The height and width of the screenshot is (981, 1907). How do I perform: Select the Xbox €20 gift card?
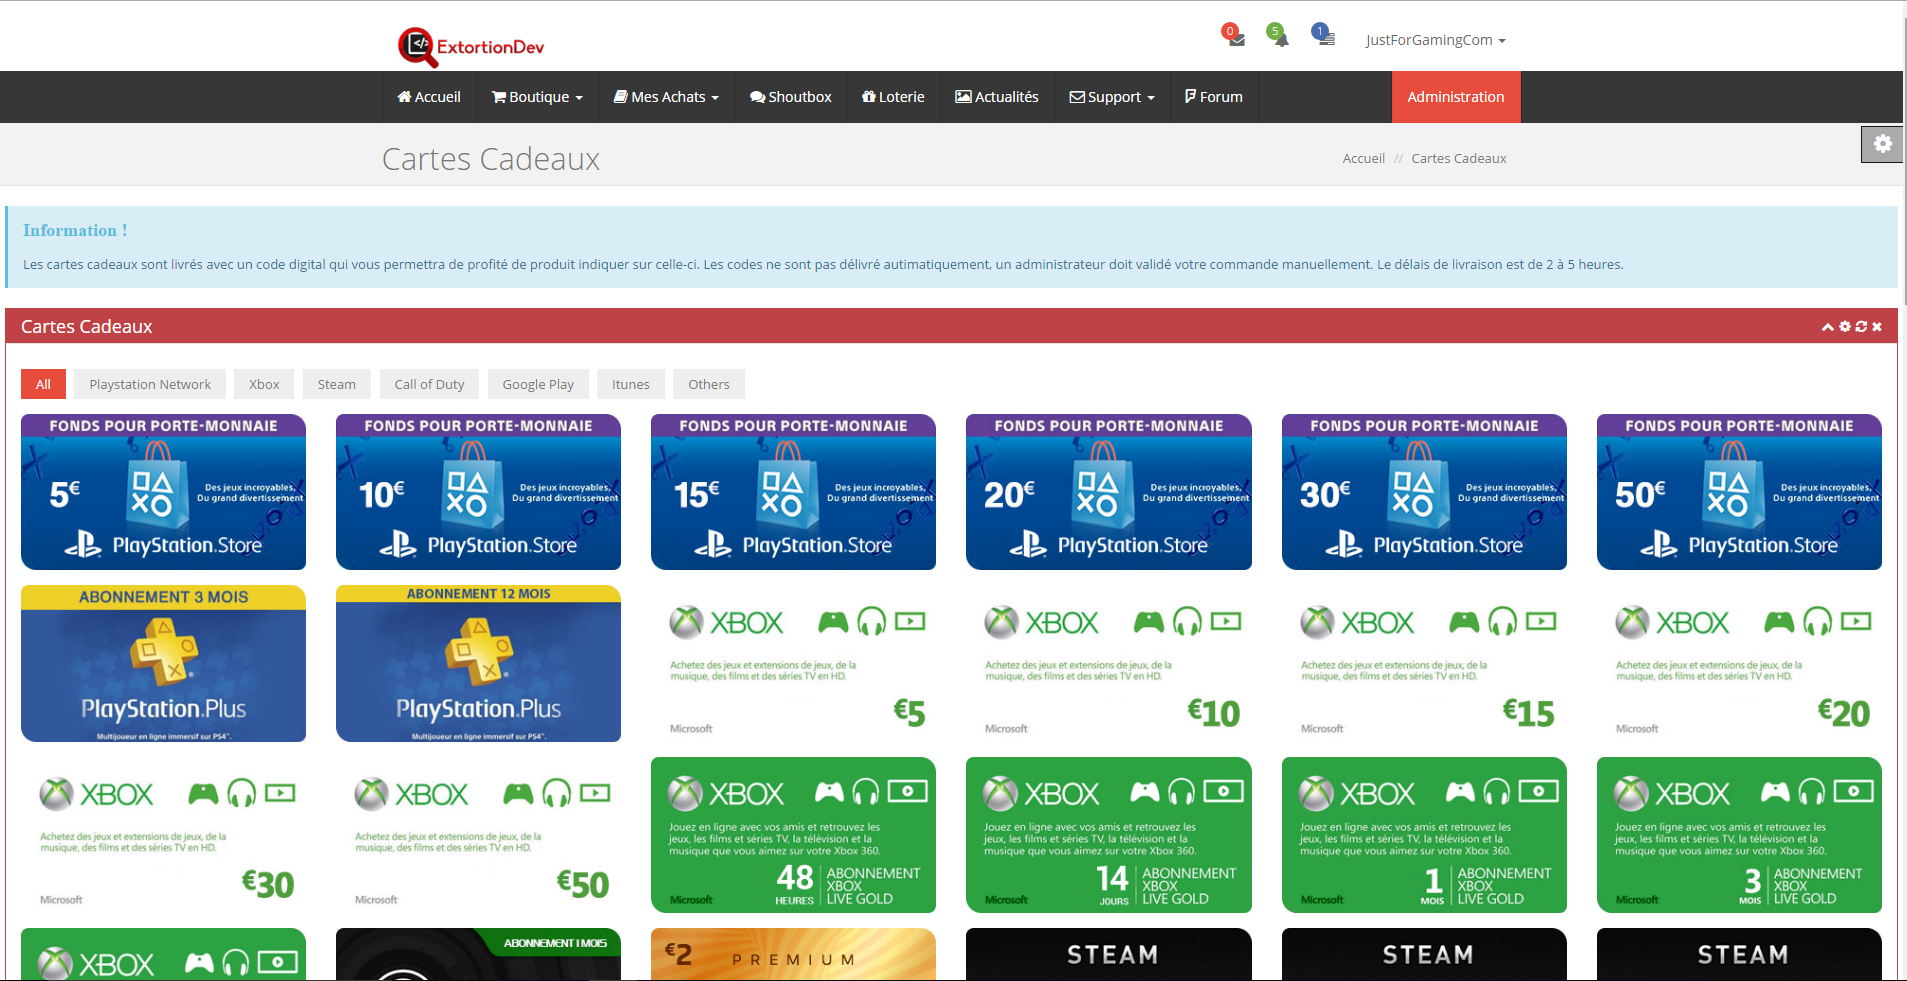pos(1739,663)
